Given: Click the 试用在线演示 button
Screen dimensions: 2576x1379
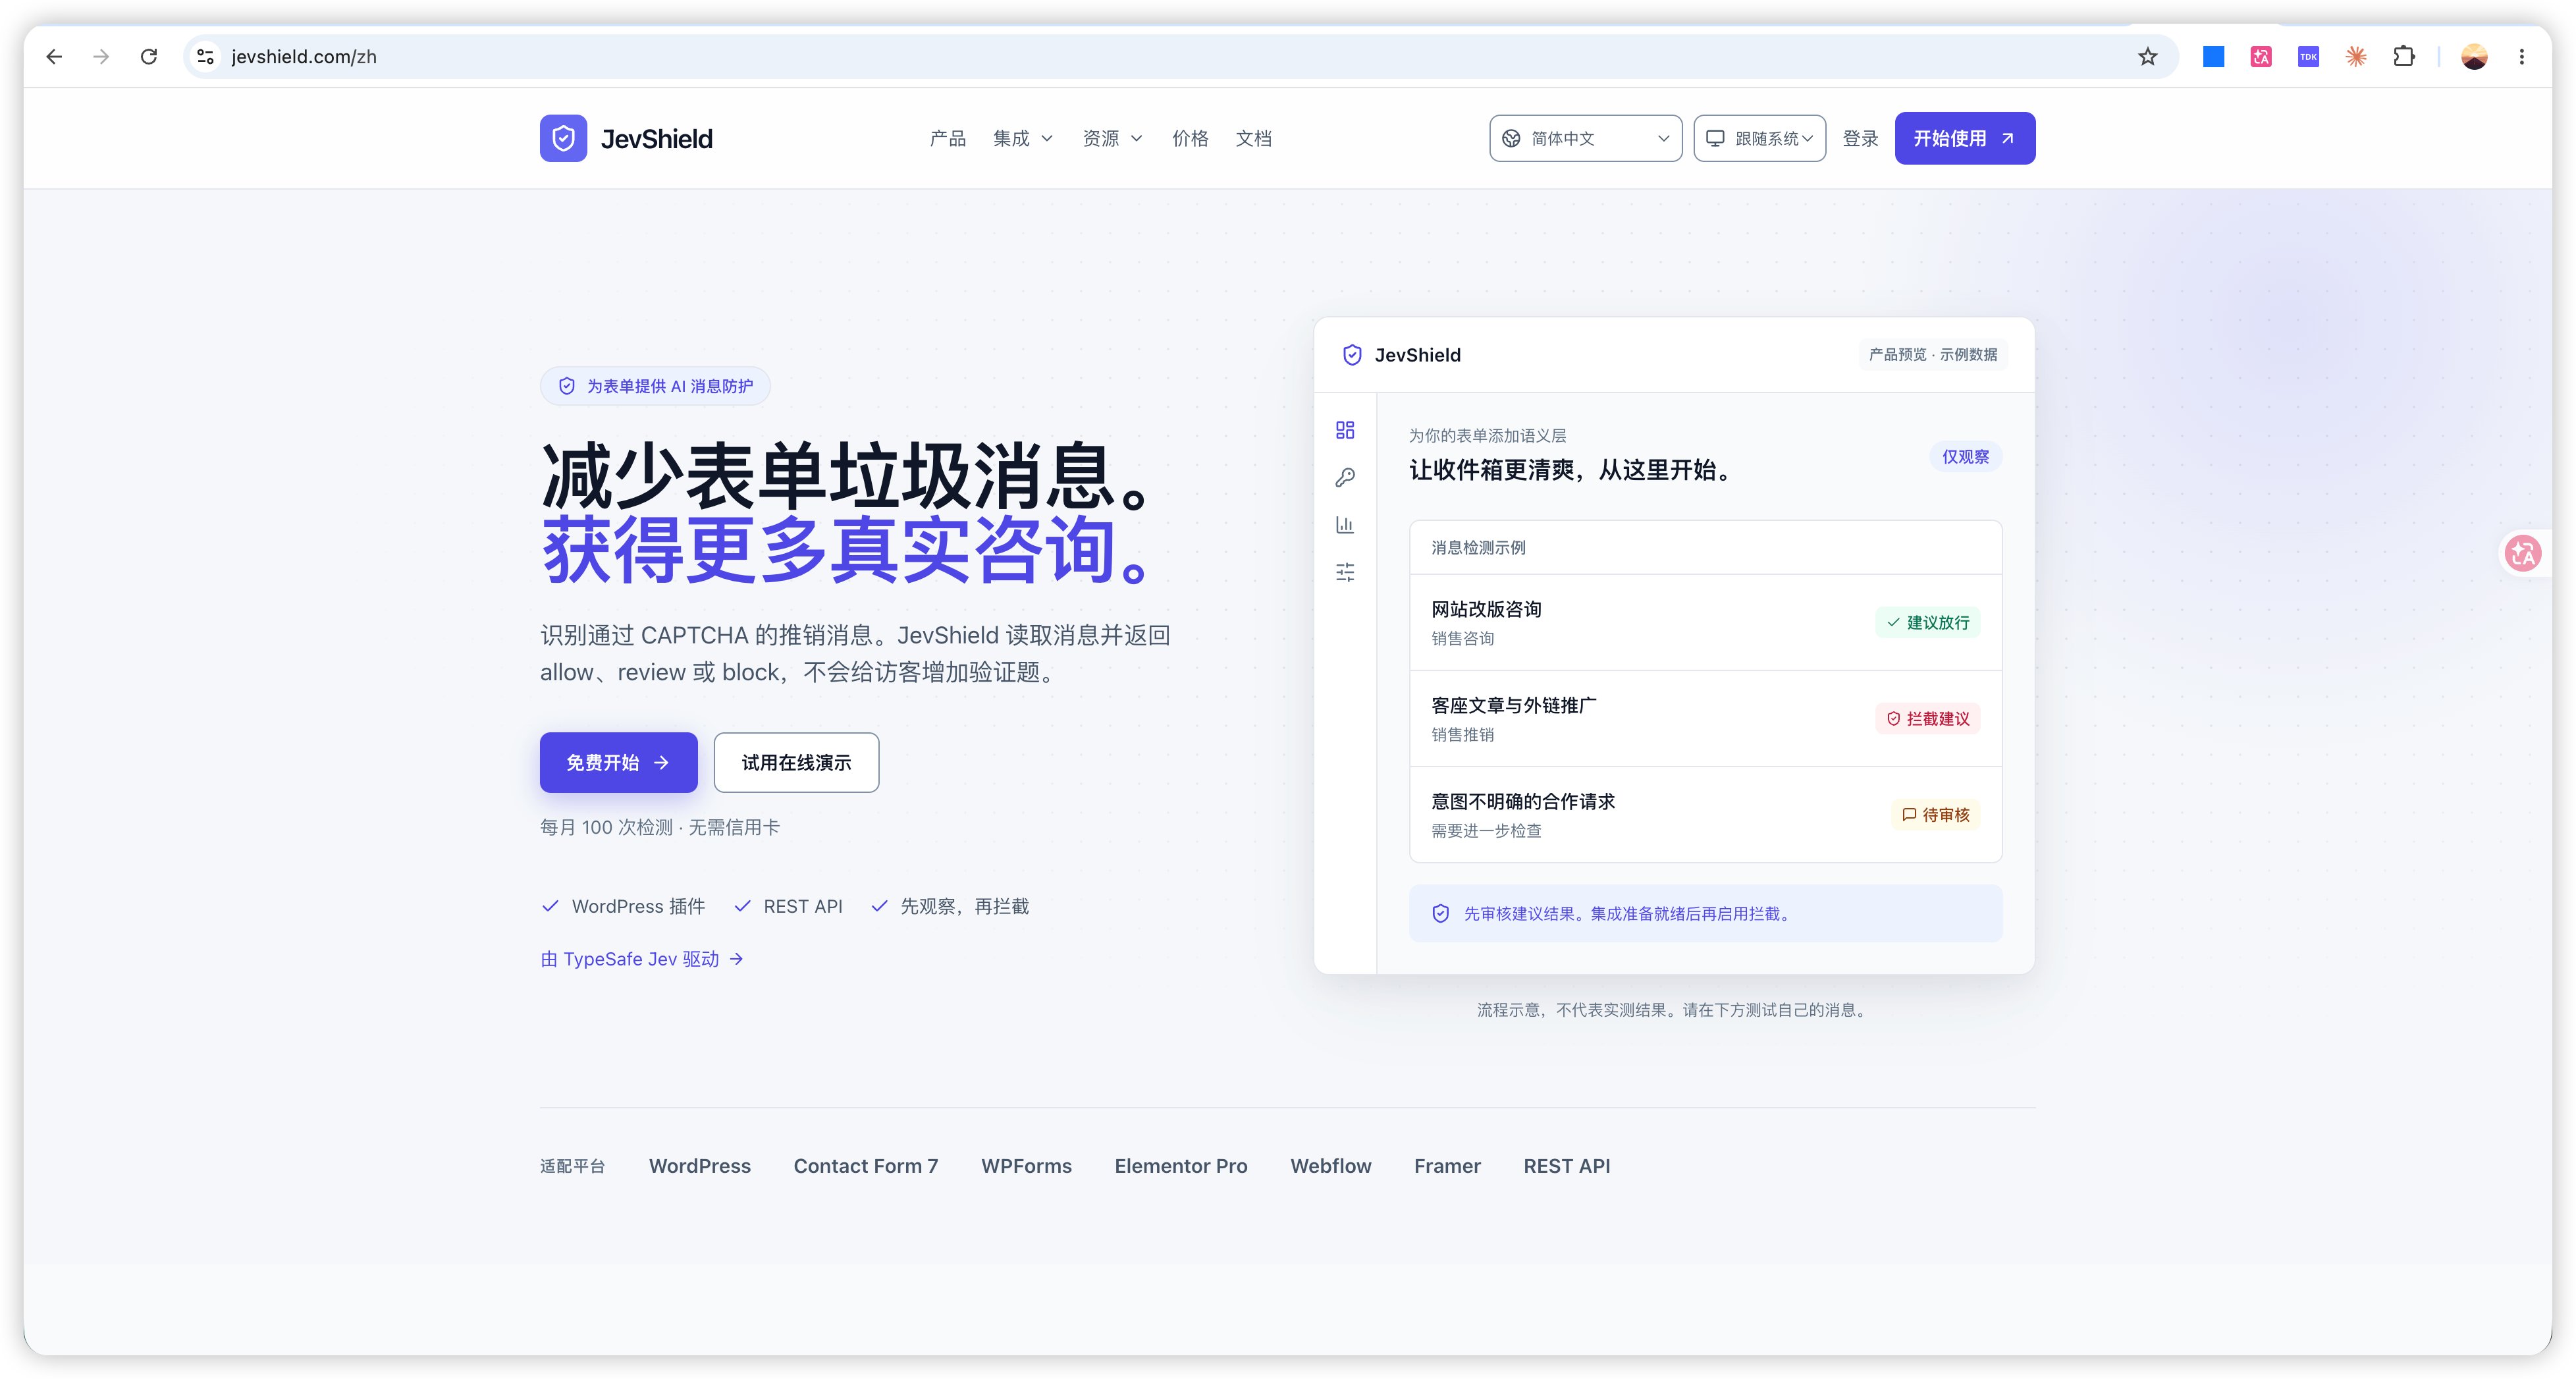Looking at the screenshot, I should [796, 762].
